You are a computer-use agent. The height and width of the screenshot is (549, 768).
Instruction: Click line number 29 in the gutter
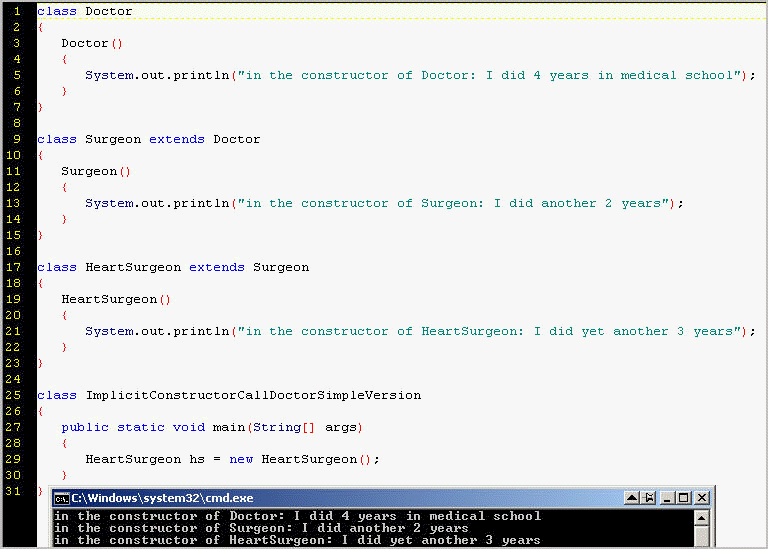point(13,459)
